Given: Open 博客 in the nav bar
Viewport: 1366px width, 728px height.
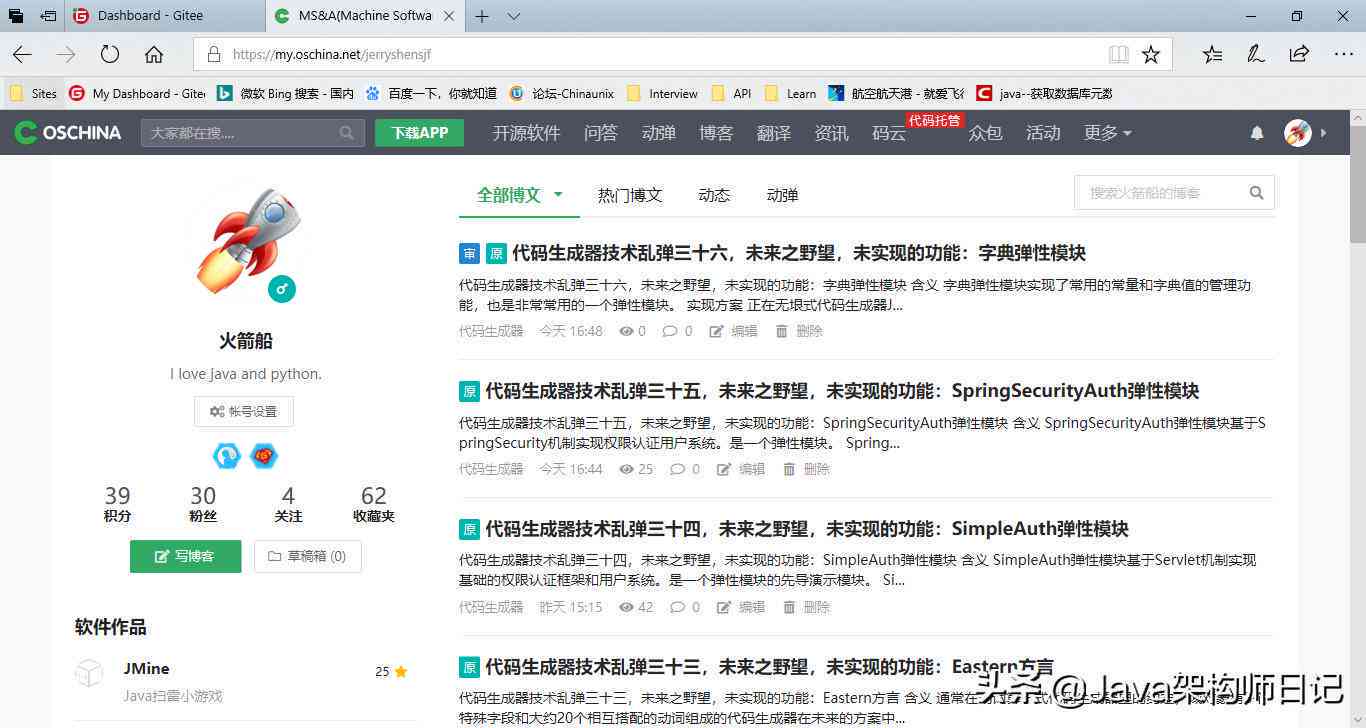Looking at the screenshot, I should [716, 133].
